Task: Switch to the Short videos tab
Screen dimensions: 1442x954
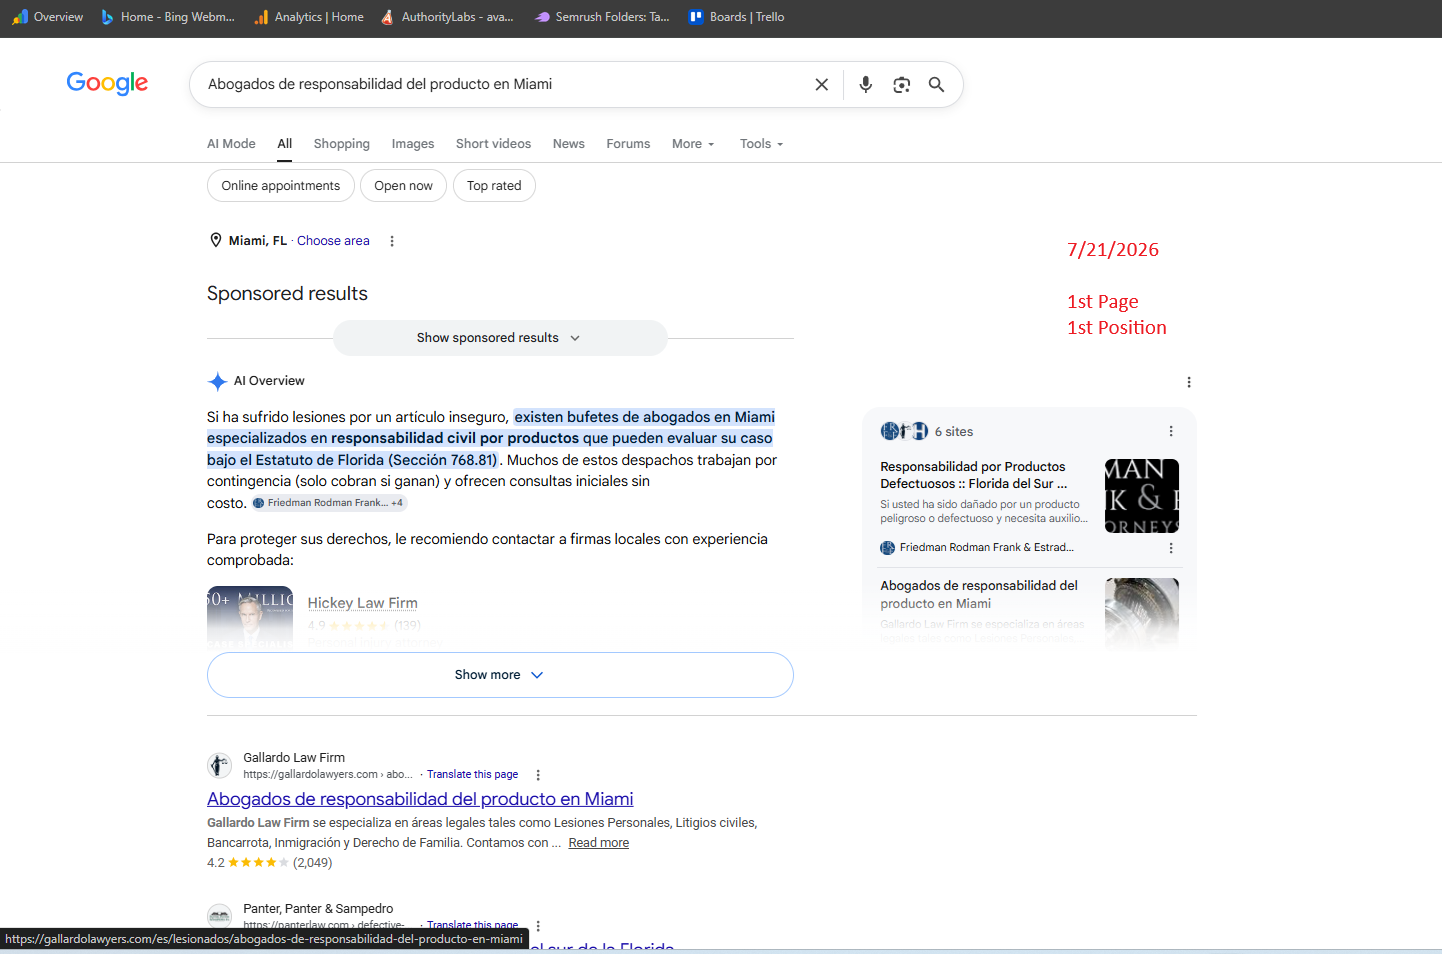Action: 494,144
